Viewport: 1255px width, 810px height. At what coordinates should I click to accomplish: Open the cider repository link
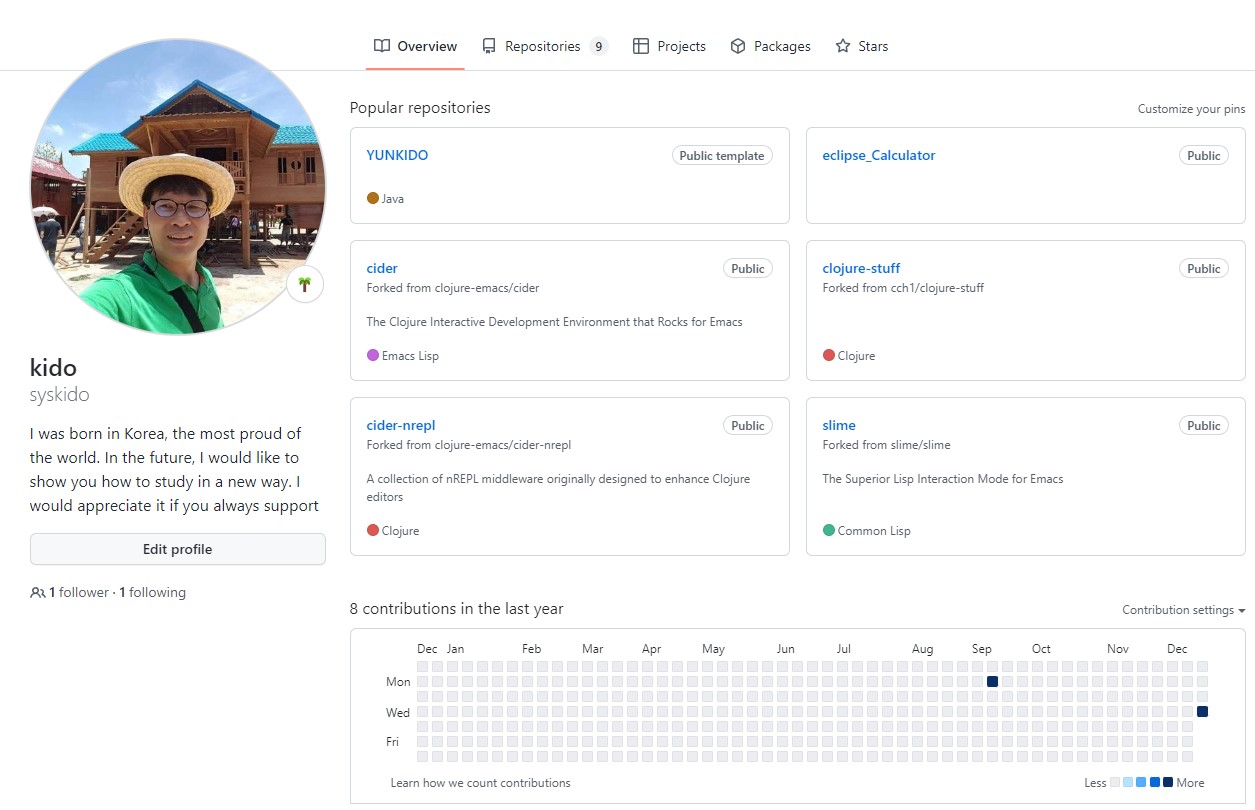pos(382,268)
